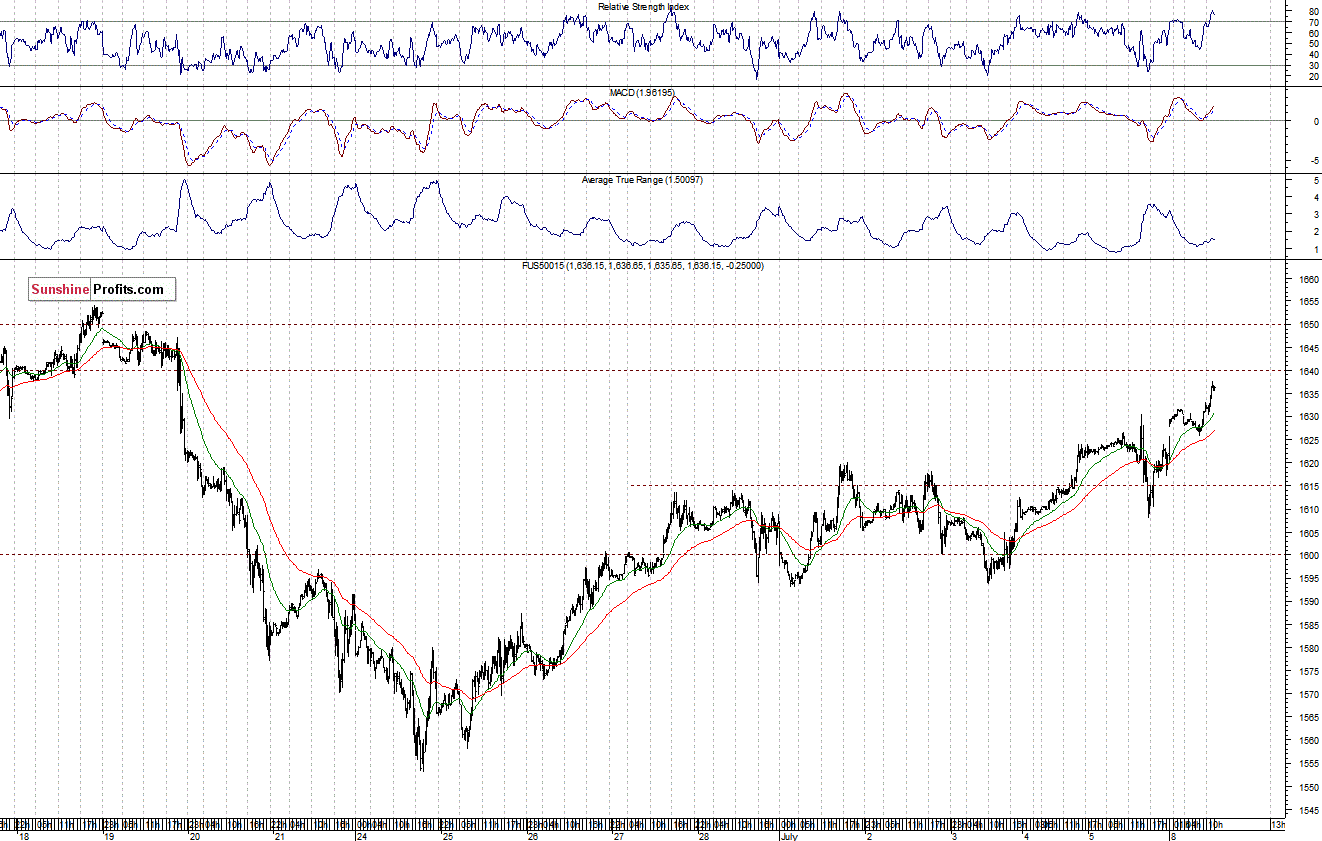Select the Relative Strength Index panel title
The height and width of the screenshot is (841, 1322).
(x=644, y=6)
